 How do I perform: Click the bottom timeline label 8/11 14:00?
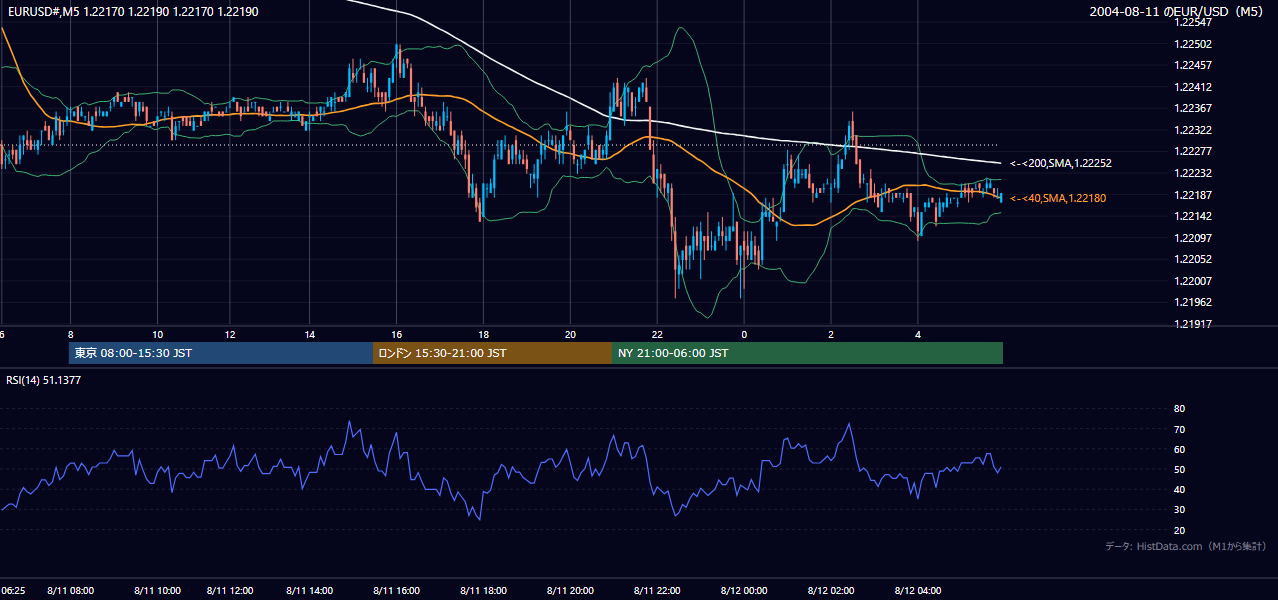(x=310, y=590)
